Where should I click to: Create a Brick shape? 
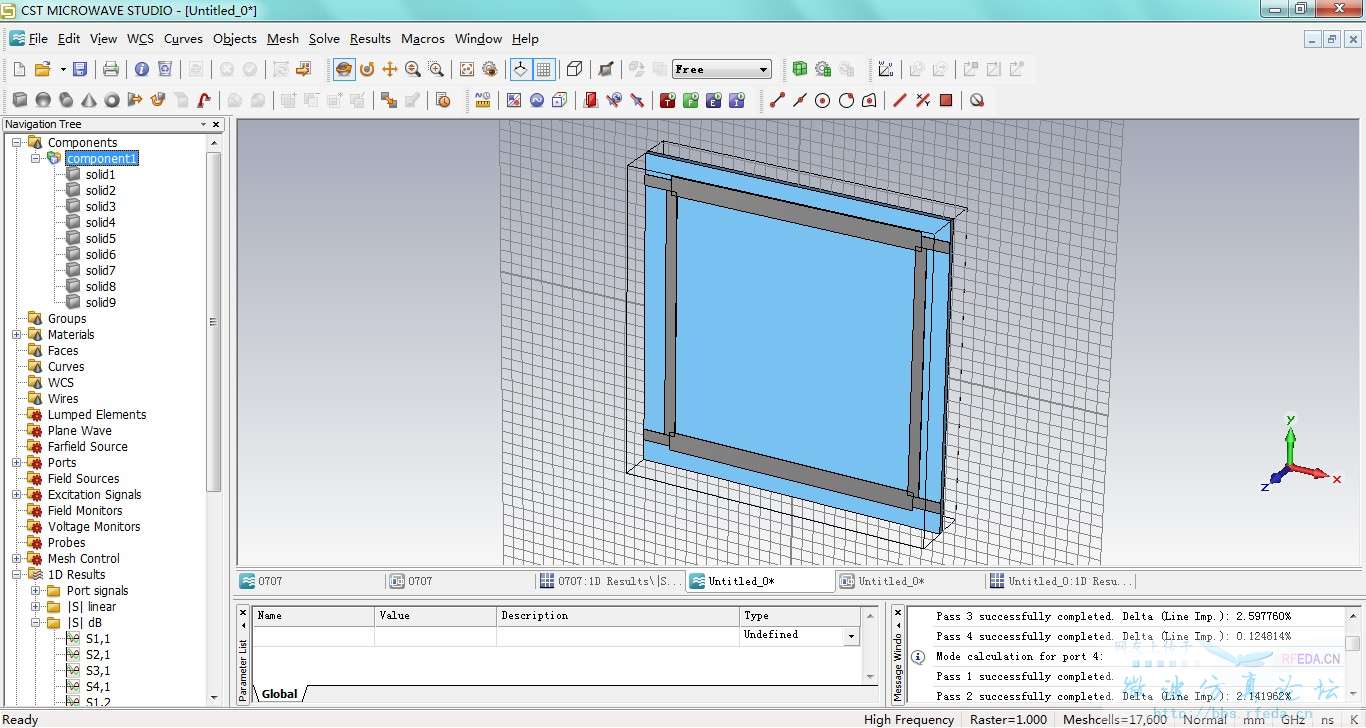[20, 100]
